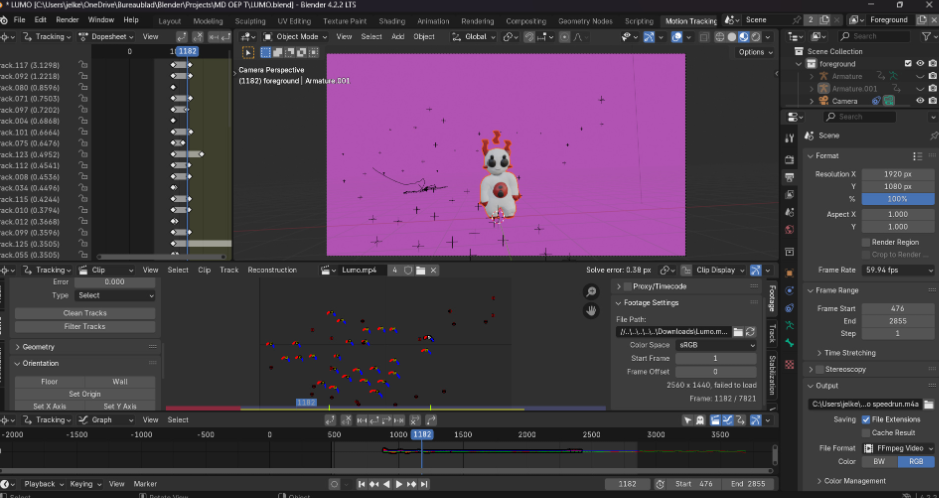Screen dimensions: 939x498
Task: Open the File menu
Action: pos(20,20)
